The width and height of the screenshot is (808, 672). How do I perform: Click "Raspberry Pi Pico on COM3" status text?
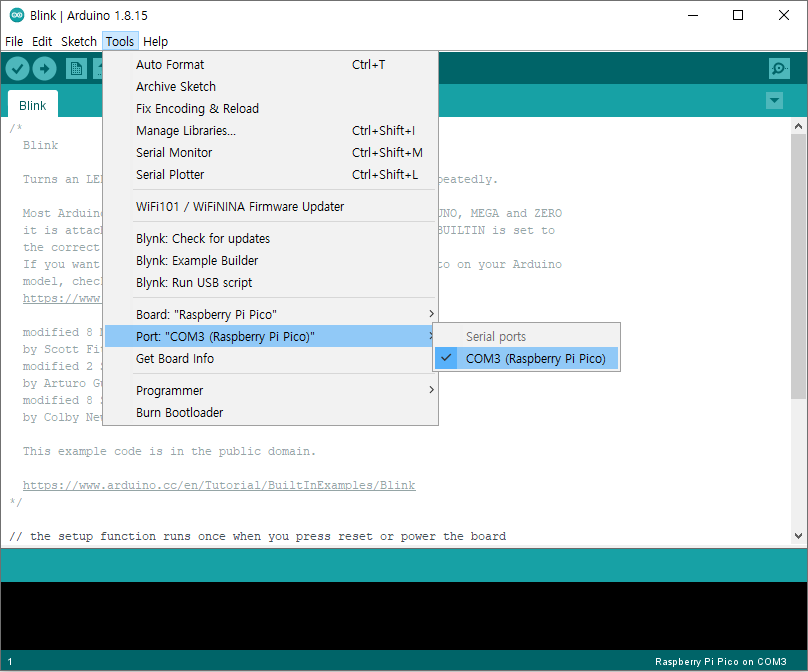(720, 662)
